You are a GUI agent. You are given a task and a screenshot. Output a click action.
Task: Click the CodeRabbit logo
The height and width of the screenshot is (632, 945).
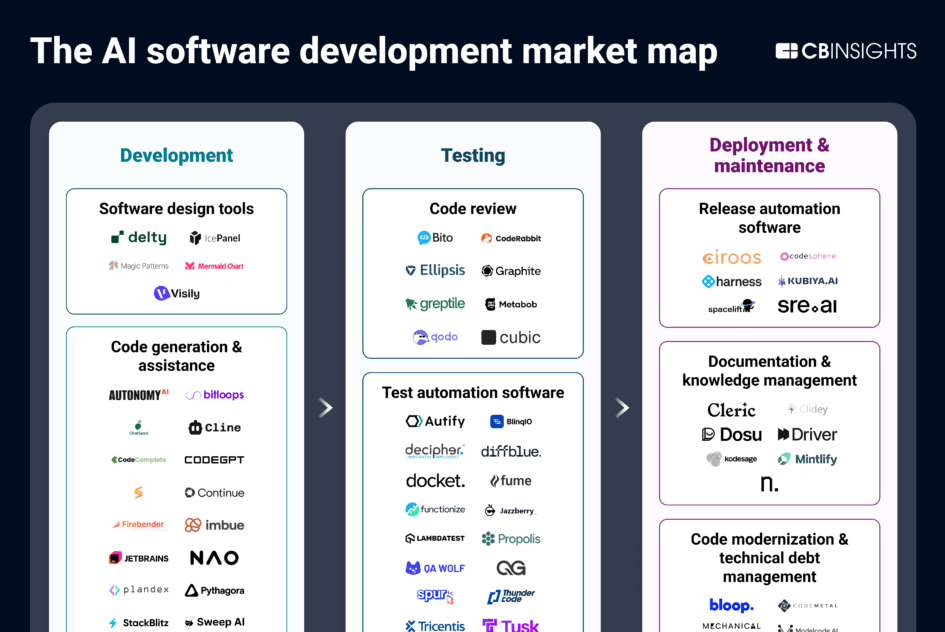[511, 238]
